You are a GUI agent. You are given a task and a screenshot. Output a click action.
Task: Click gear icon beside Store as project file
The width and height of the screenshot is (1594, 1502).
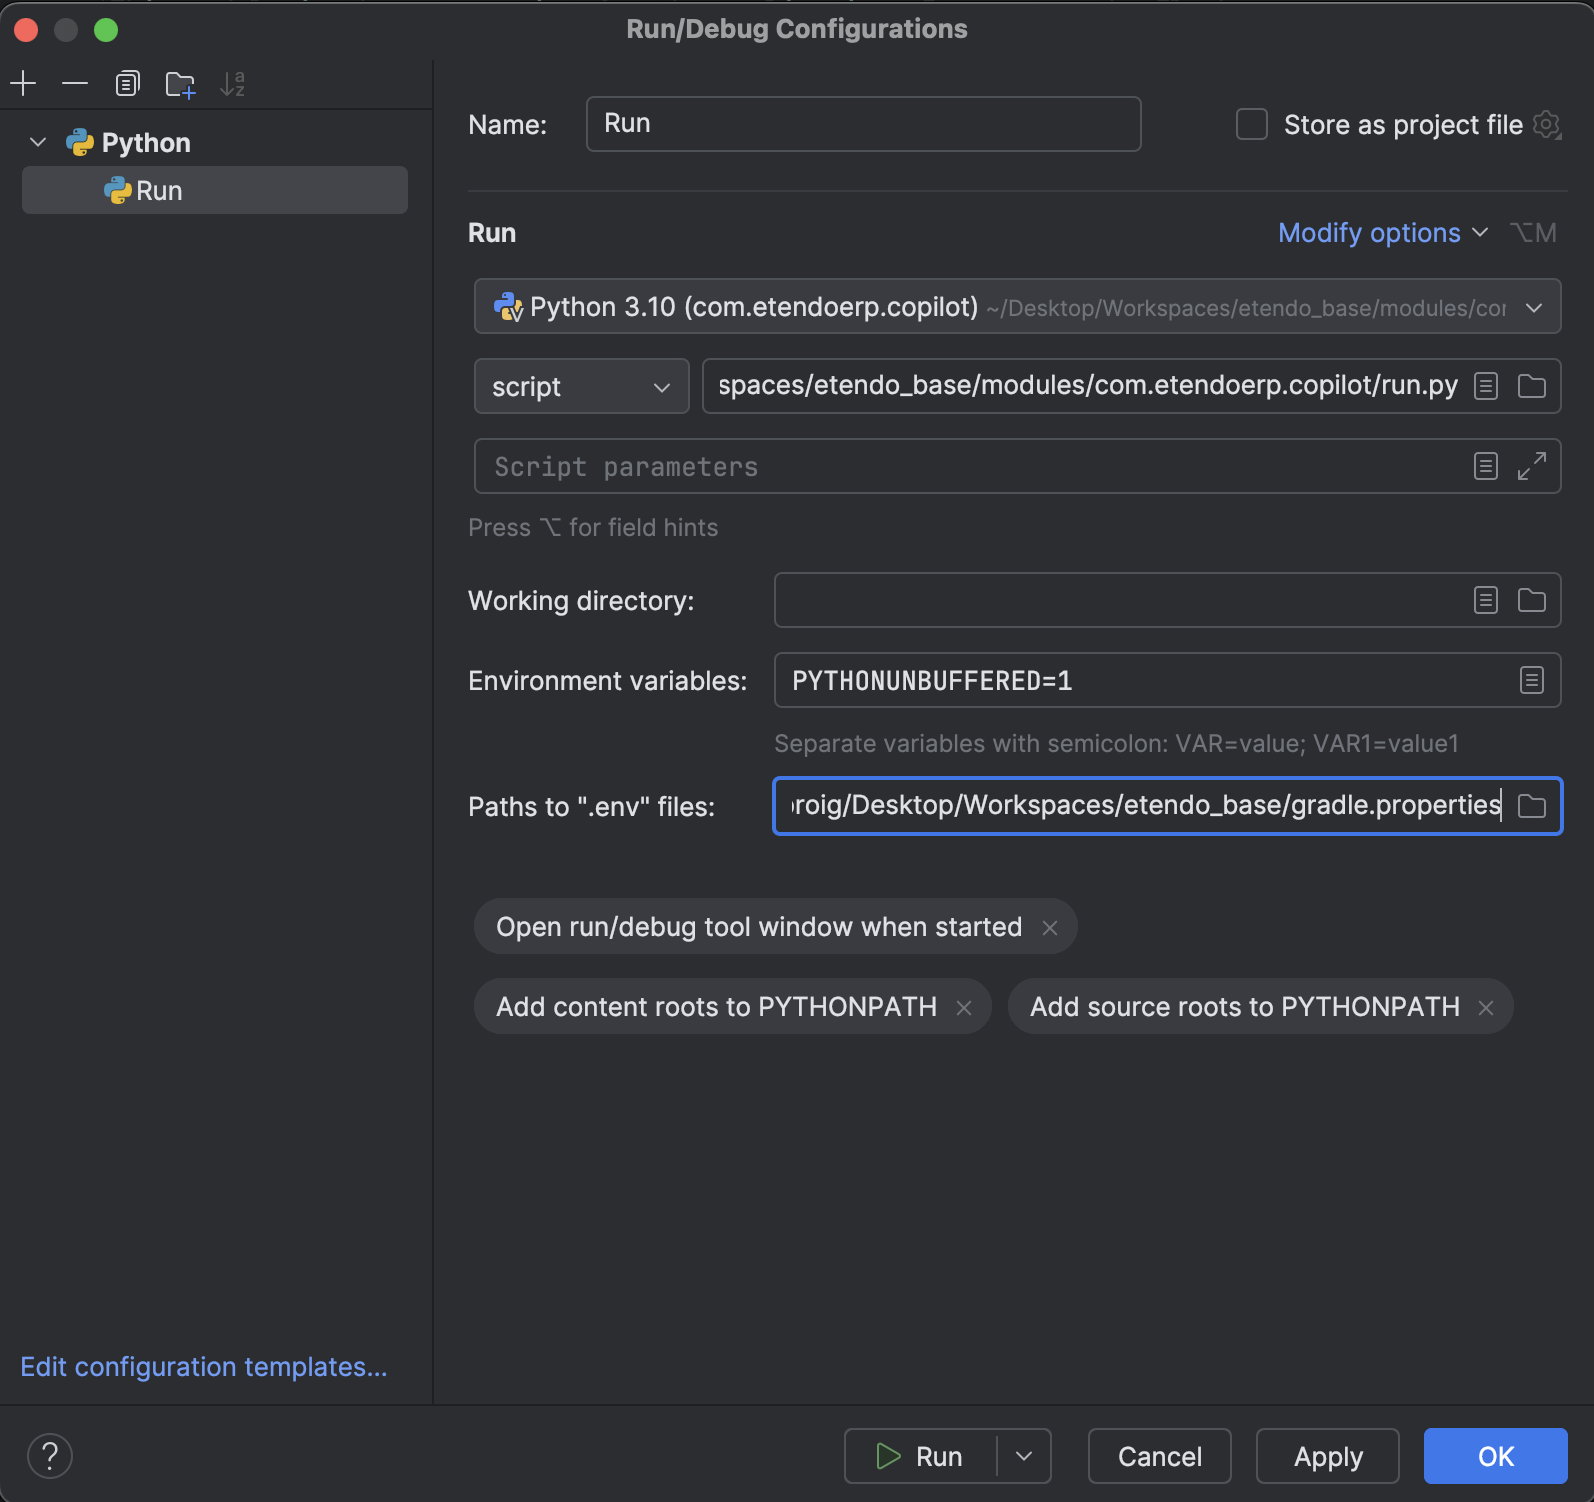pyautogui.click(x=1546, y=125)
